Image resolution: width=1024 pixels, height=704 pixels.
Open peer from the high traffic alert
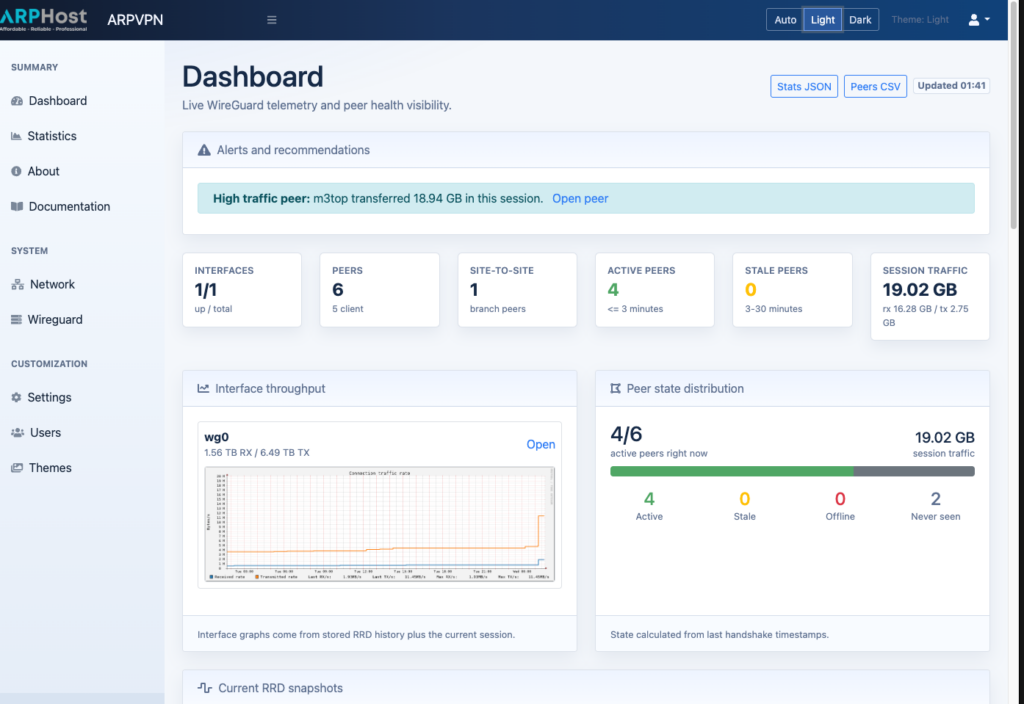point(580,198)
